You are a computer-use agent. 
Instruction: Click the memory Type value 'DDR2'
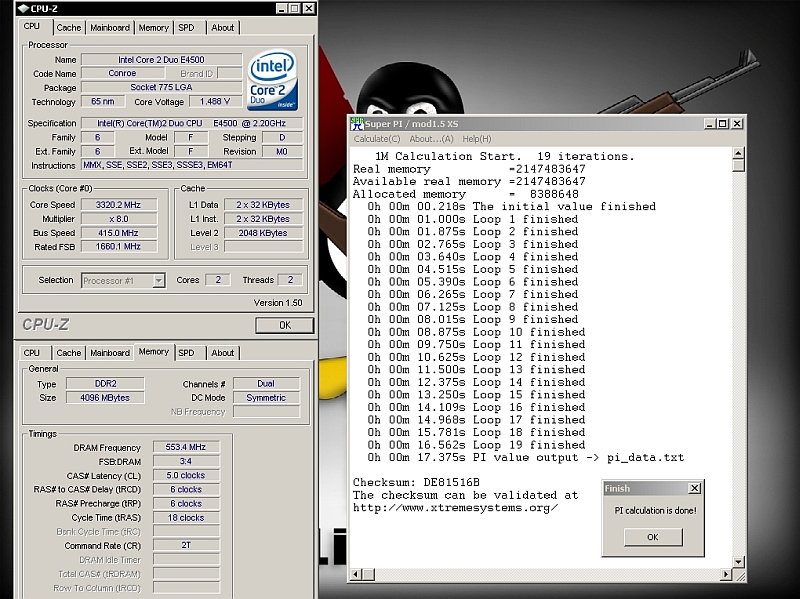(x=105, y=384)
